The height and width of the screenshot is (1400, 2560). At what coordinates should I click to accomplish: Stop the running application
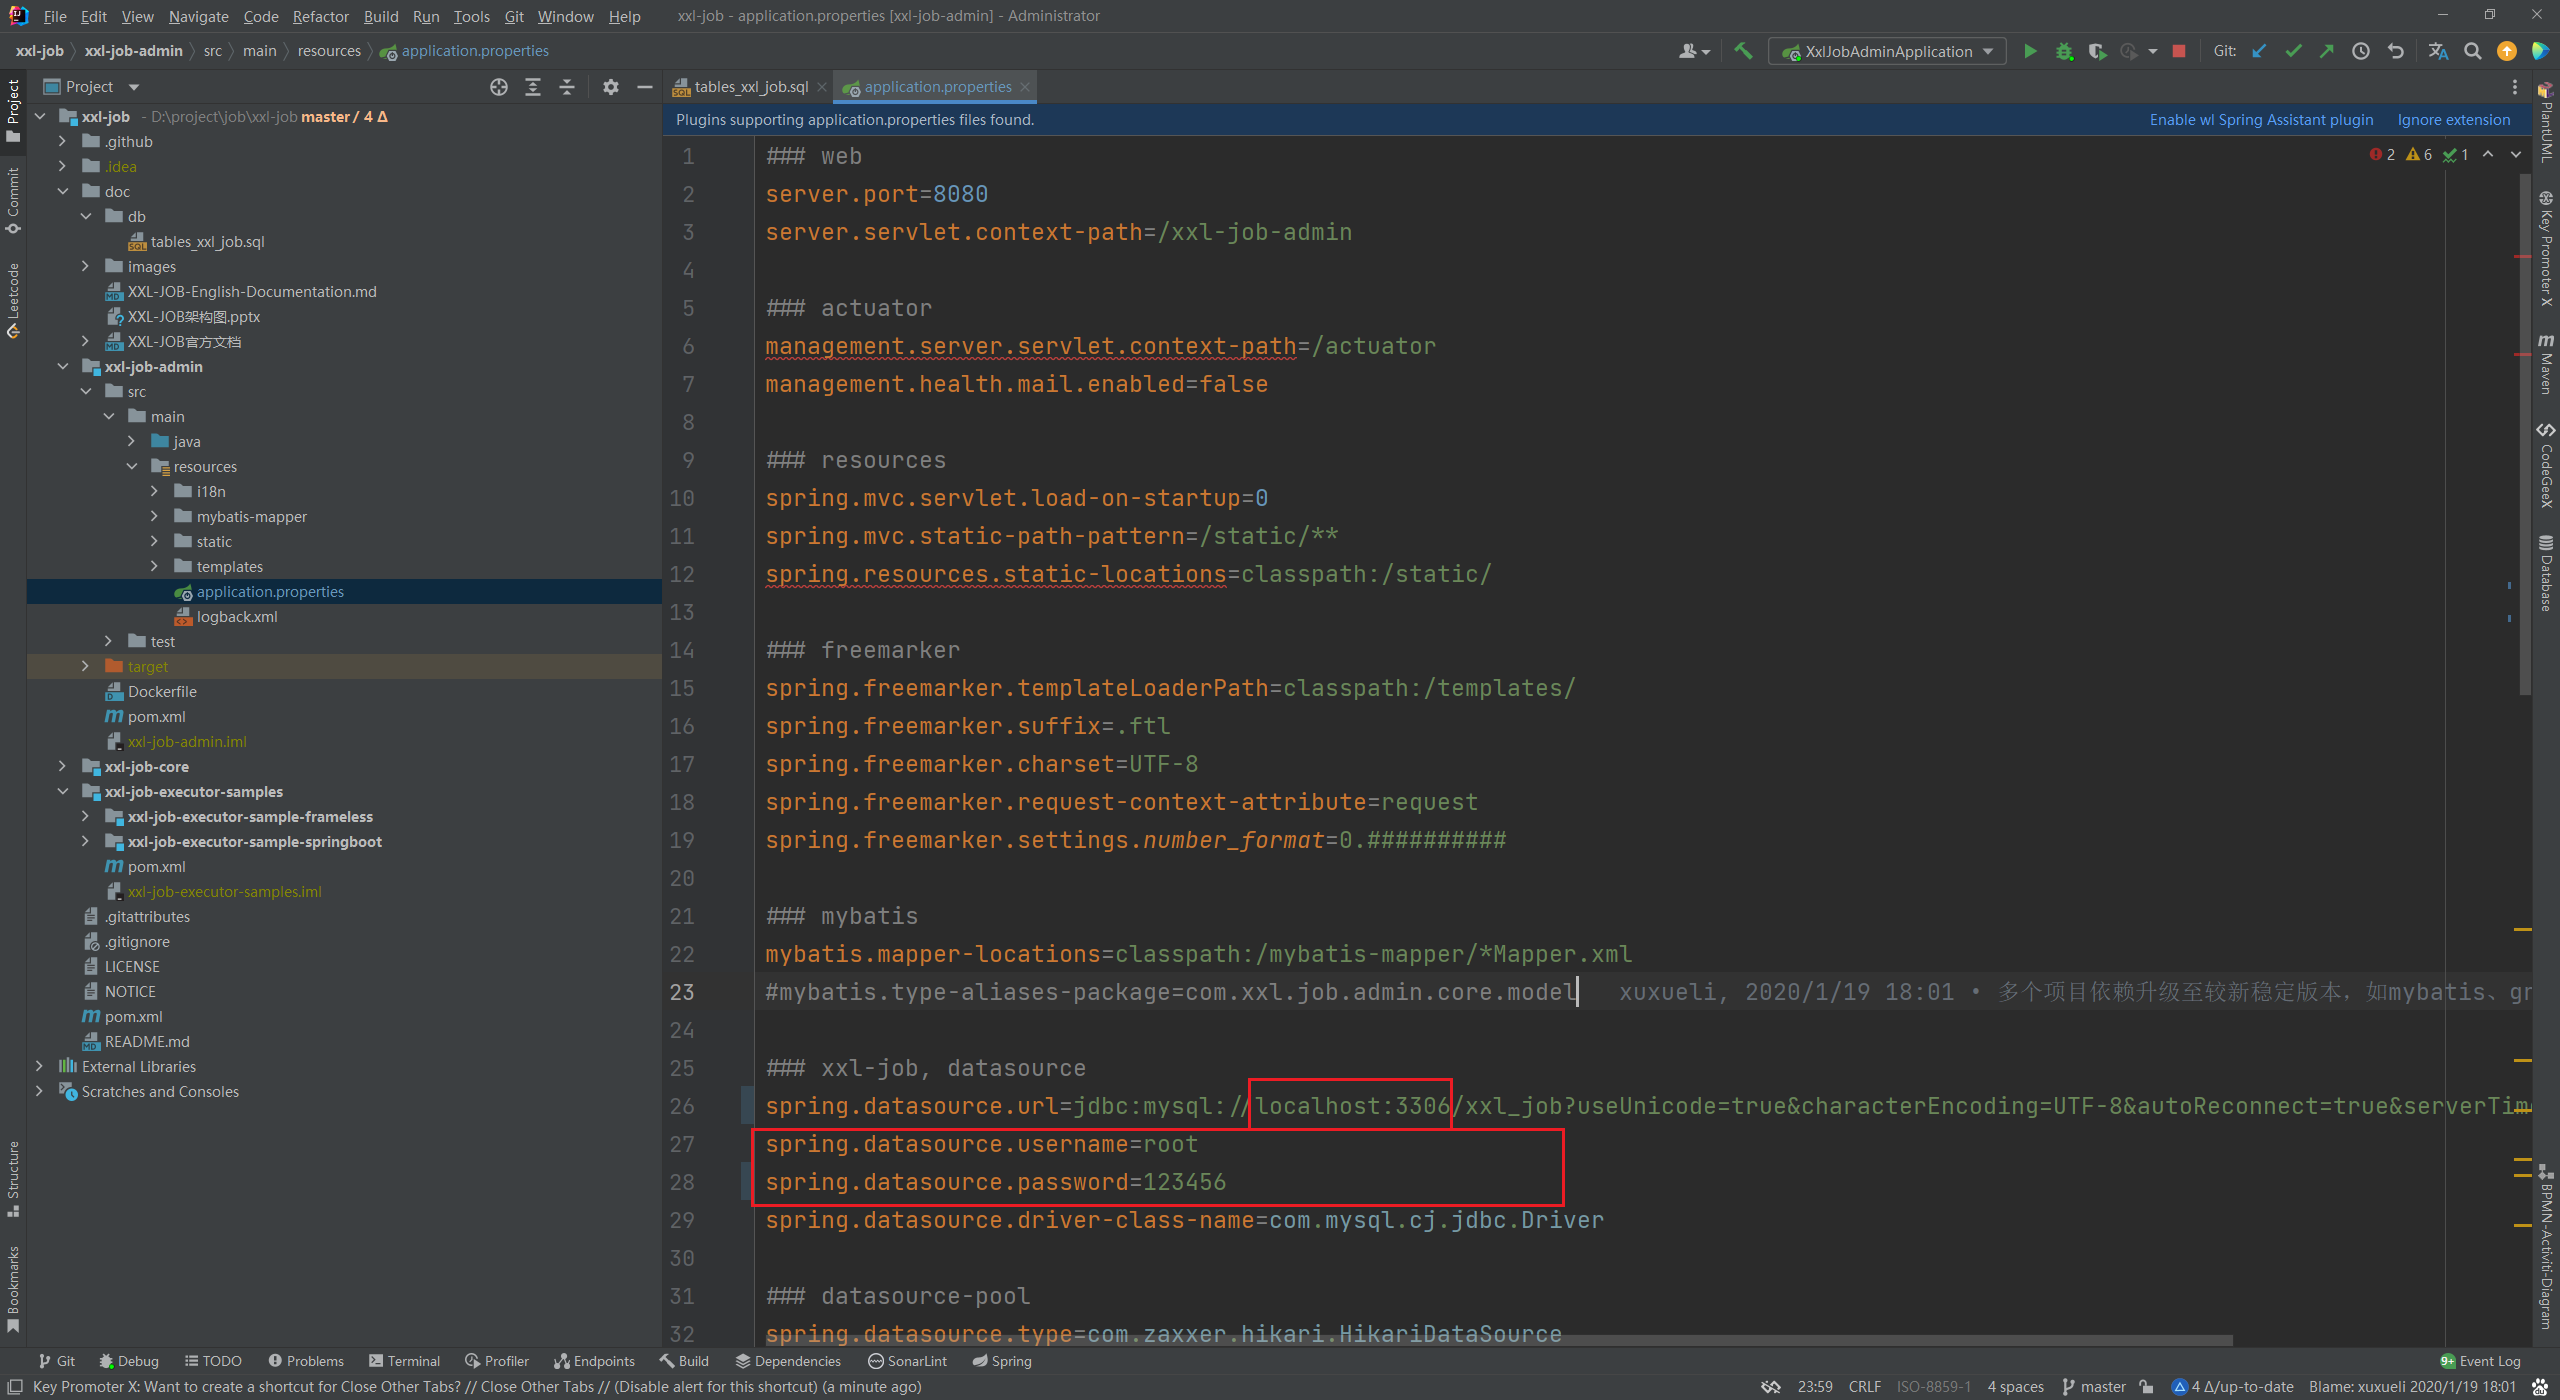2179,51
